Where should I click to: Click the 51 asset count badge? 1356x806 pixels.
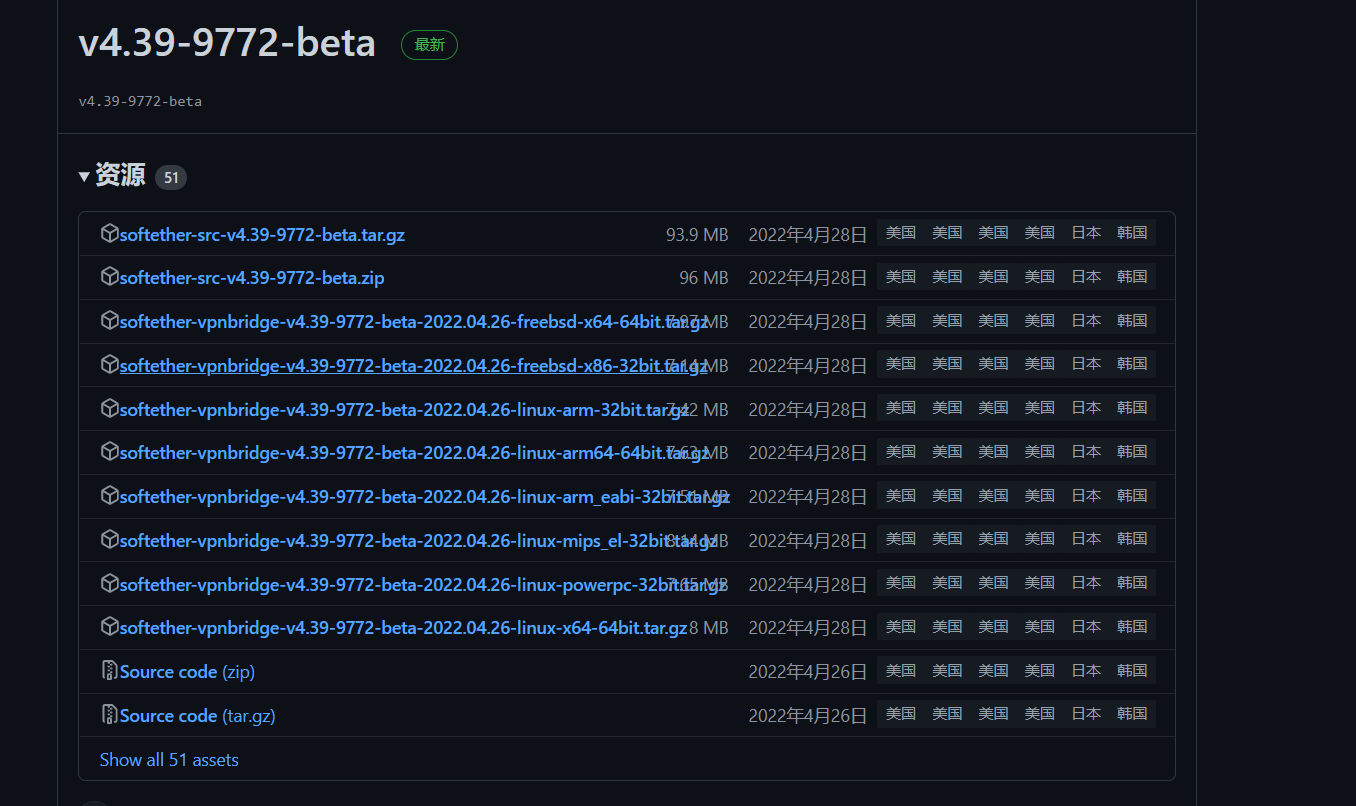[x=171, y=178]
